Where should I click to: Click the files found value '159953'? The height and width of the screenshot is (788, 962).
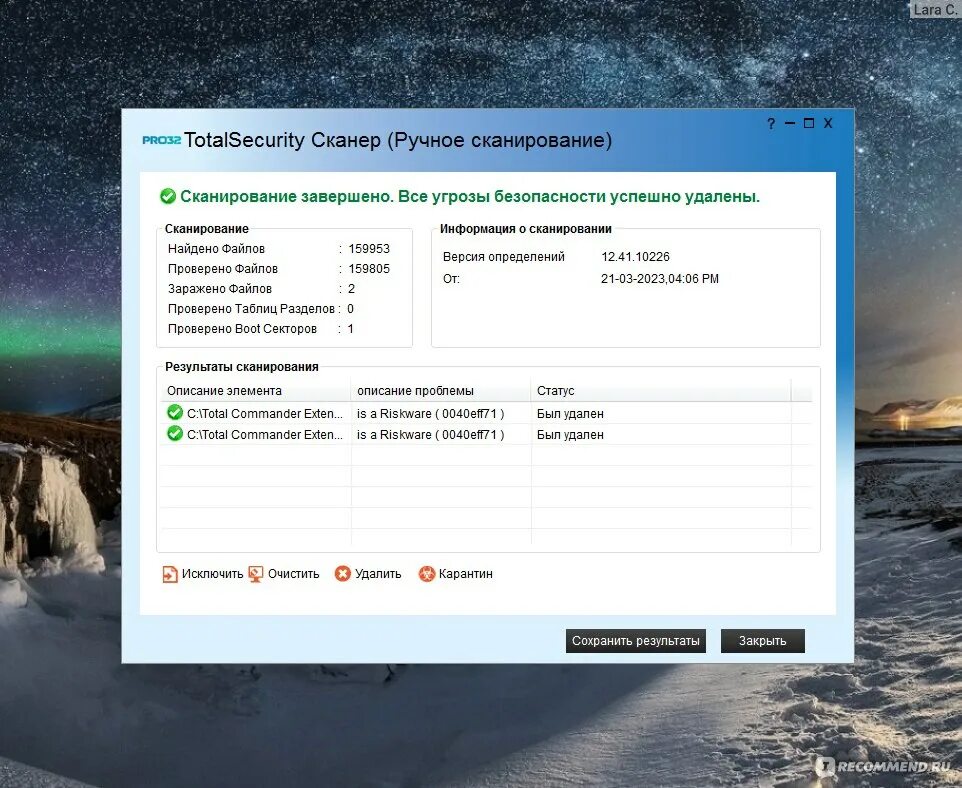pyautogui.click(x=369, y=249)
